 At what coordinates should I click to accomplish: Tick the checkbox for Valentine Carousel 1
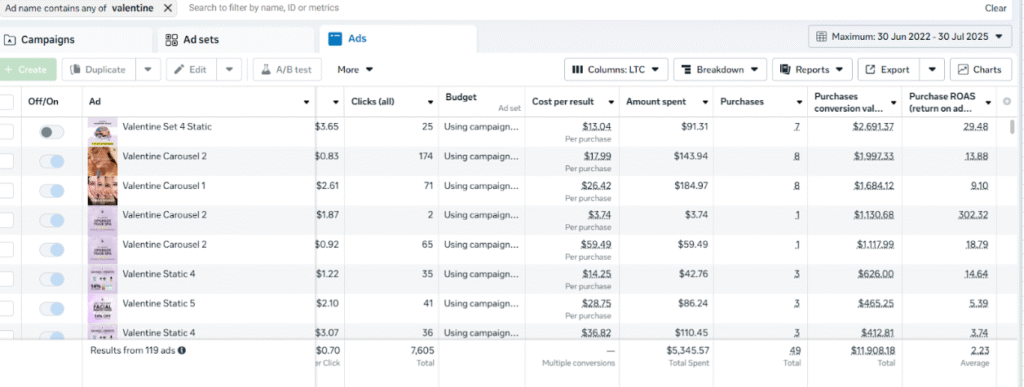(6, 191)
